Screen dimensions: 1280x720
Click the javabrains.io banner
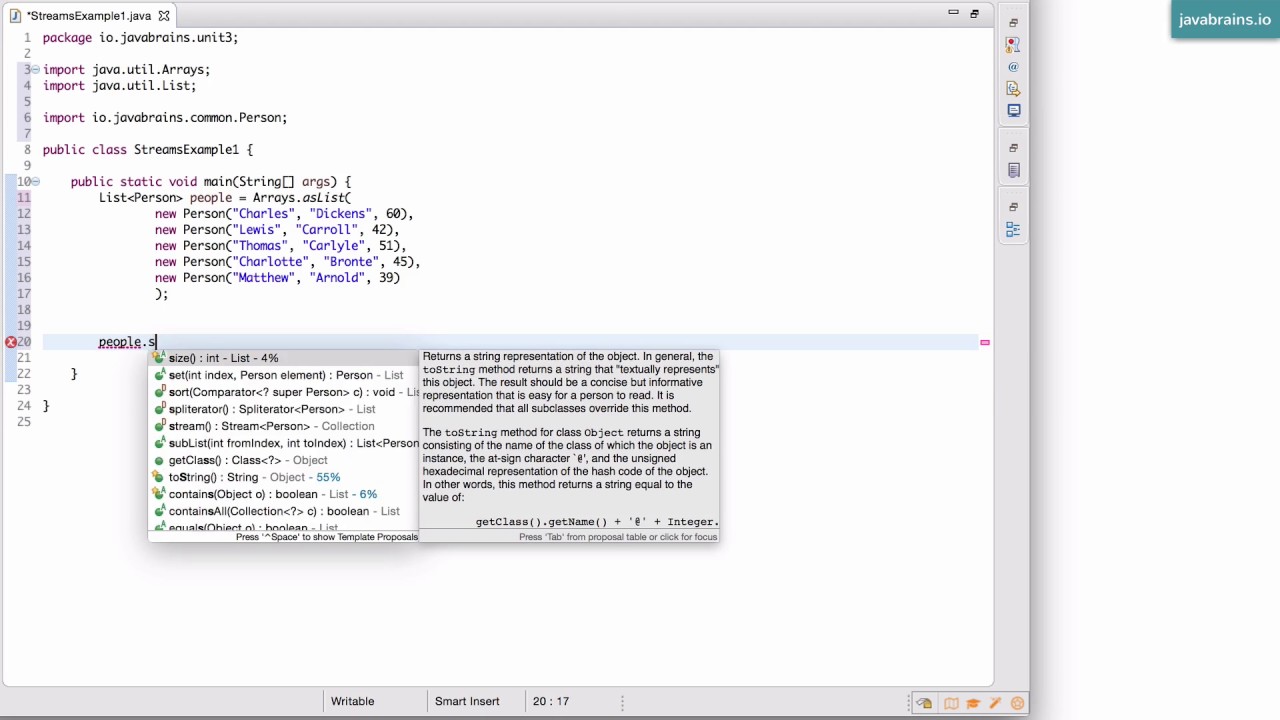click(1225, 19)
